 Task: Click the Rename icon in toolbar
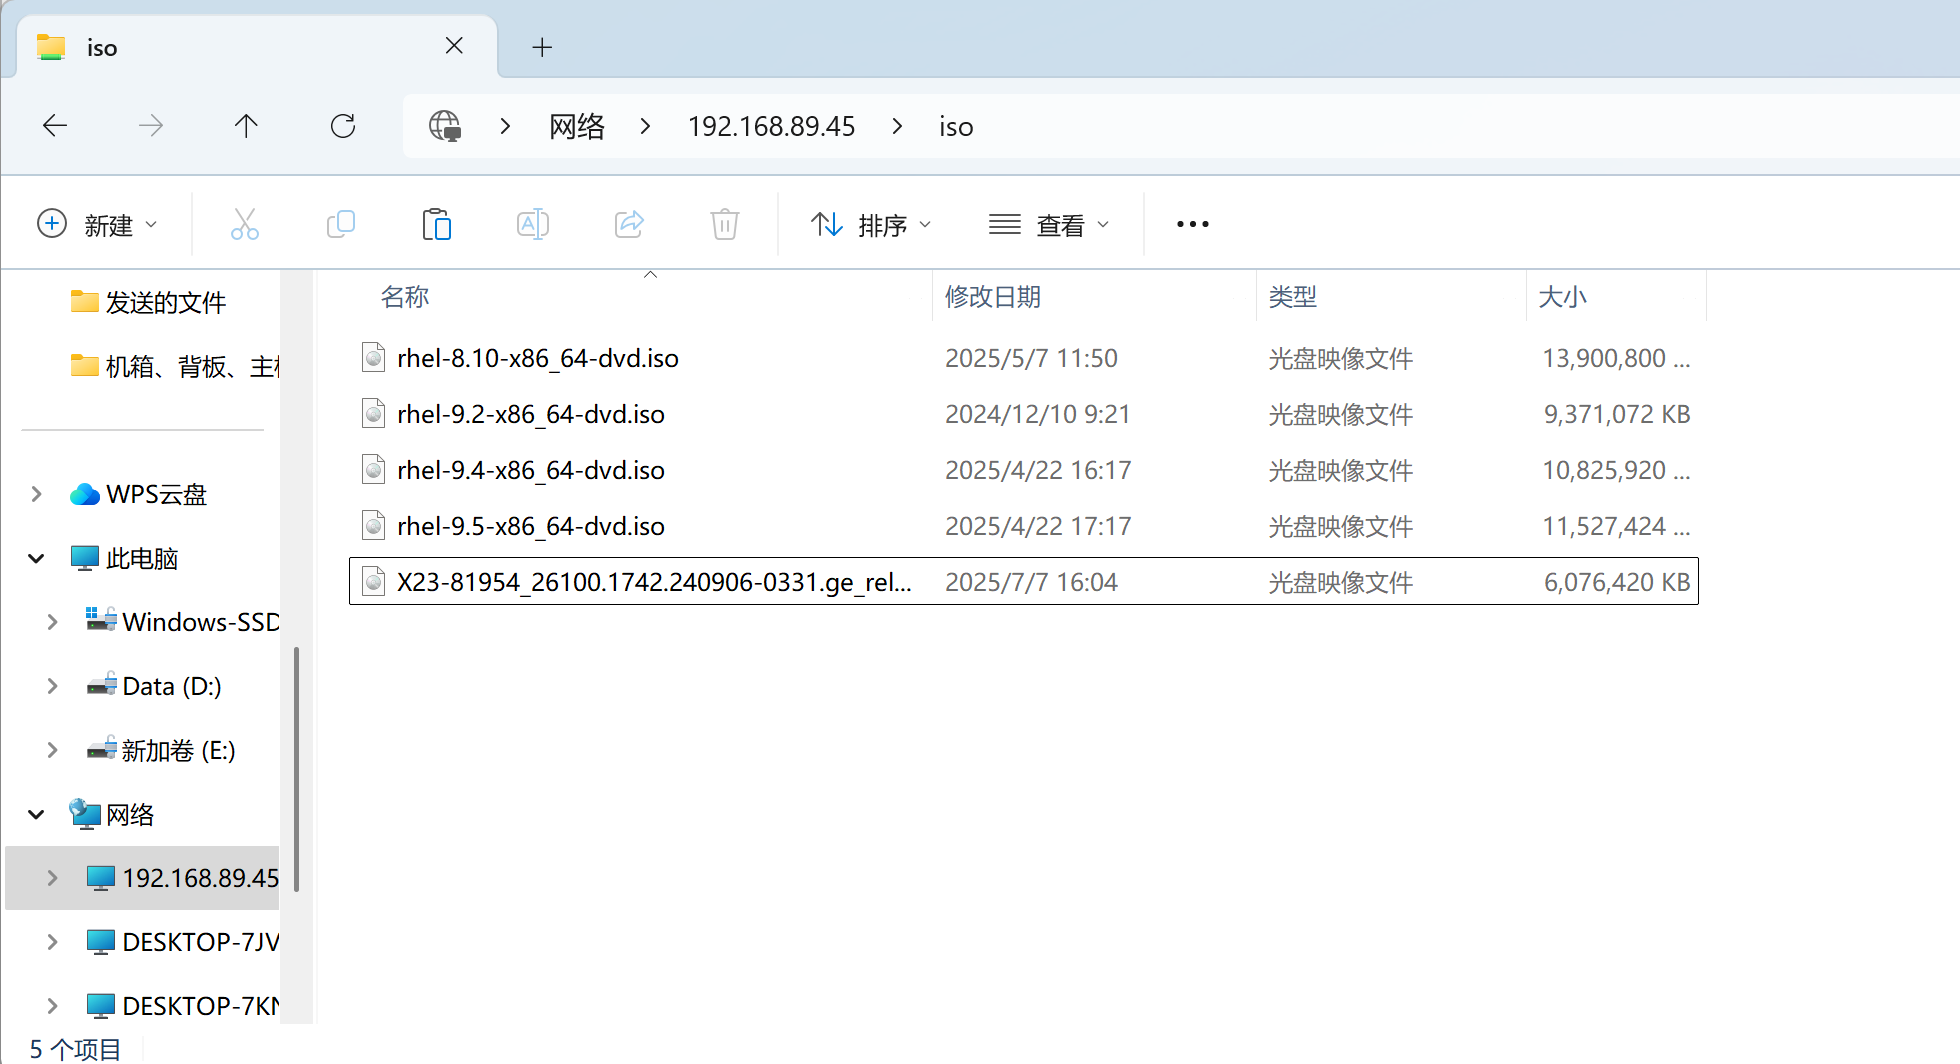click(x=533, y=224)
